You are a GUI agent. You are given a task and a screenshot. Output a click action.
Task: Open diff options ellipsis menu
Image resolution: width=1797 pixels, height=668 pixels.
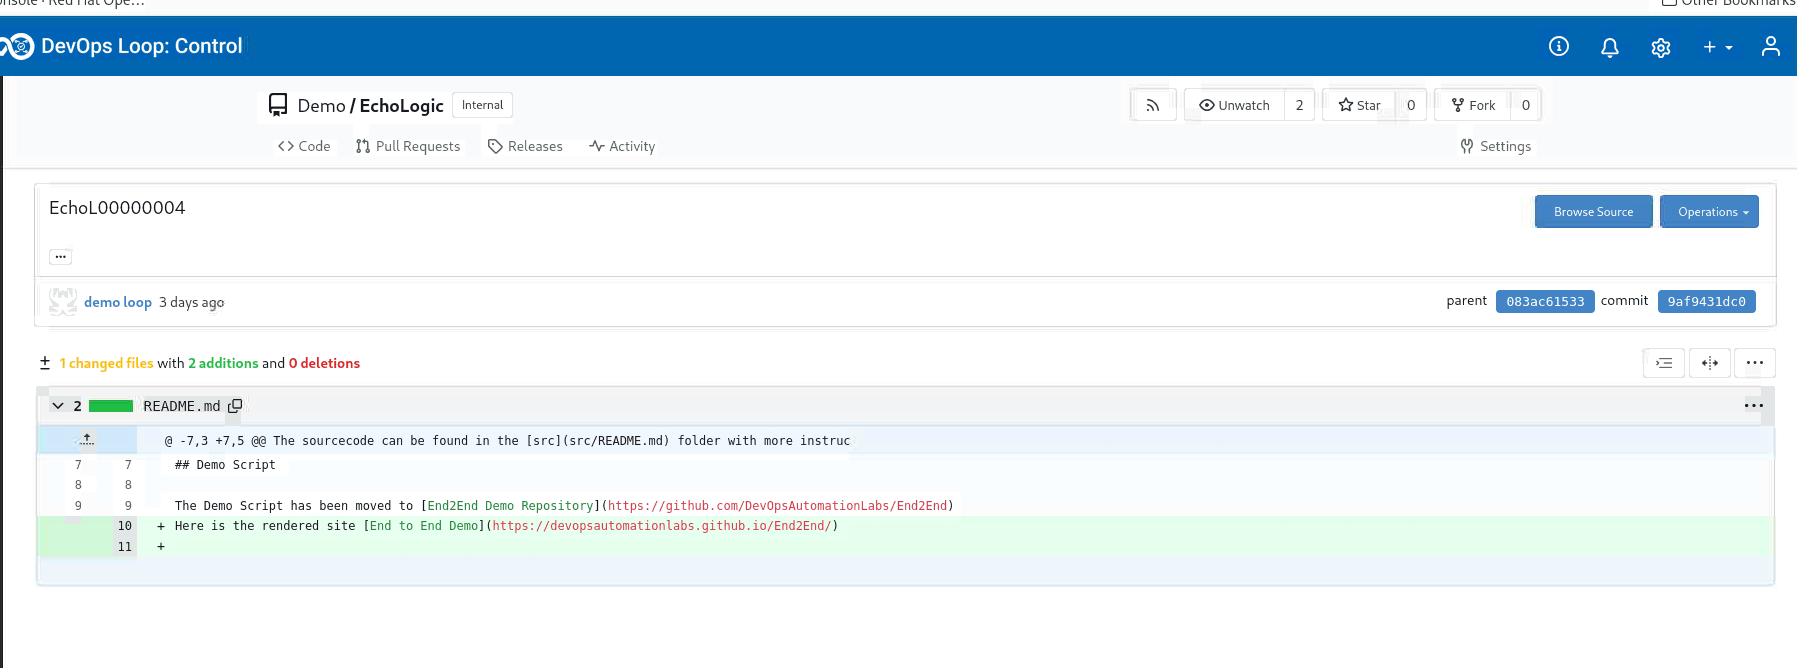coord(1755,363)
